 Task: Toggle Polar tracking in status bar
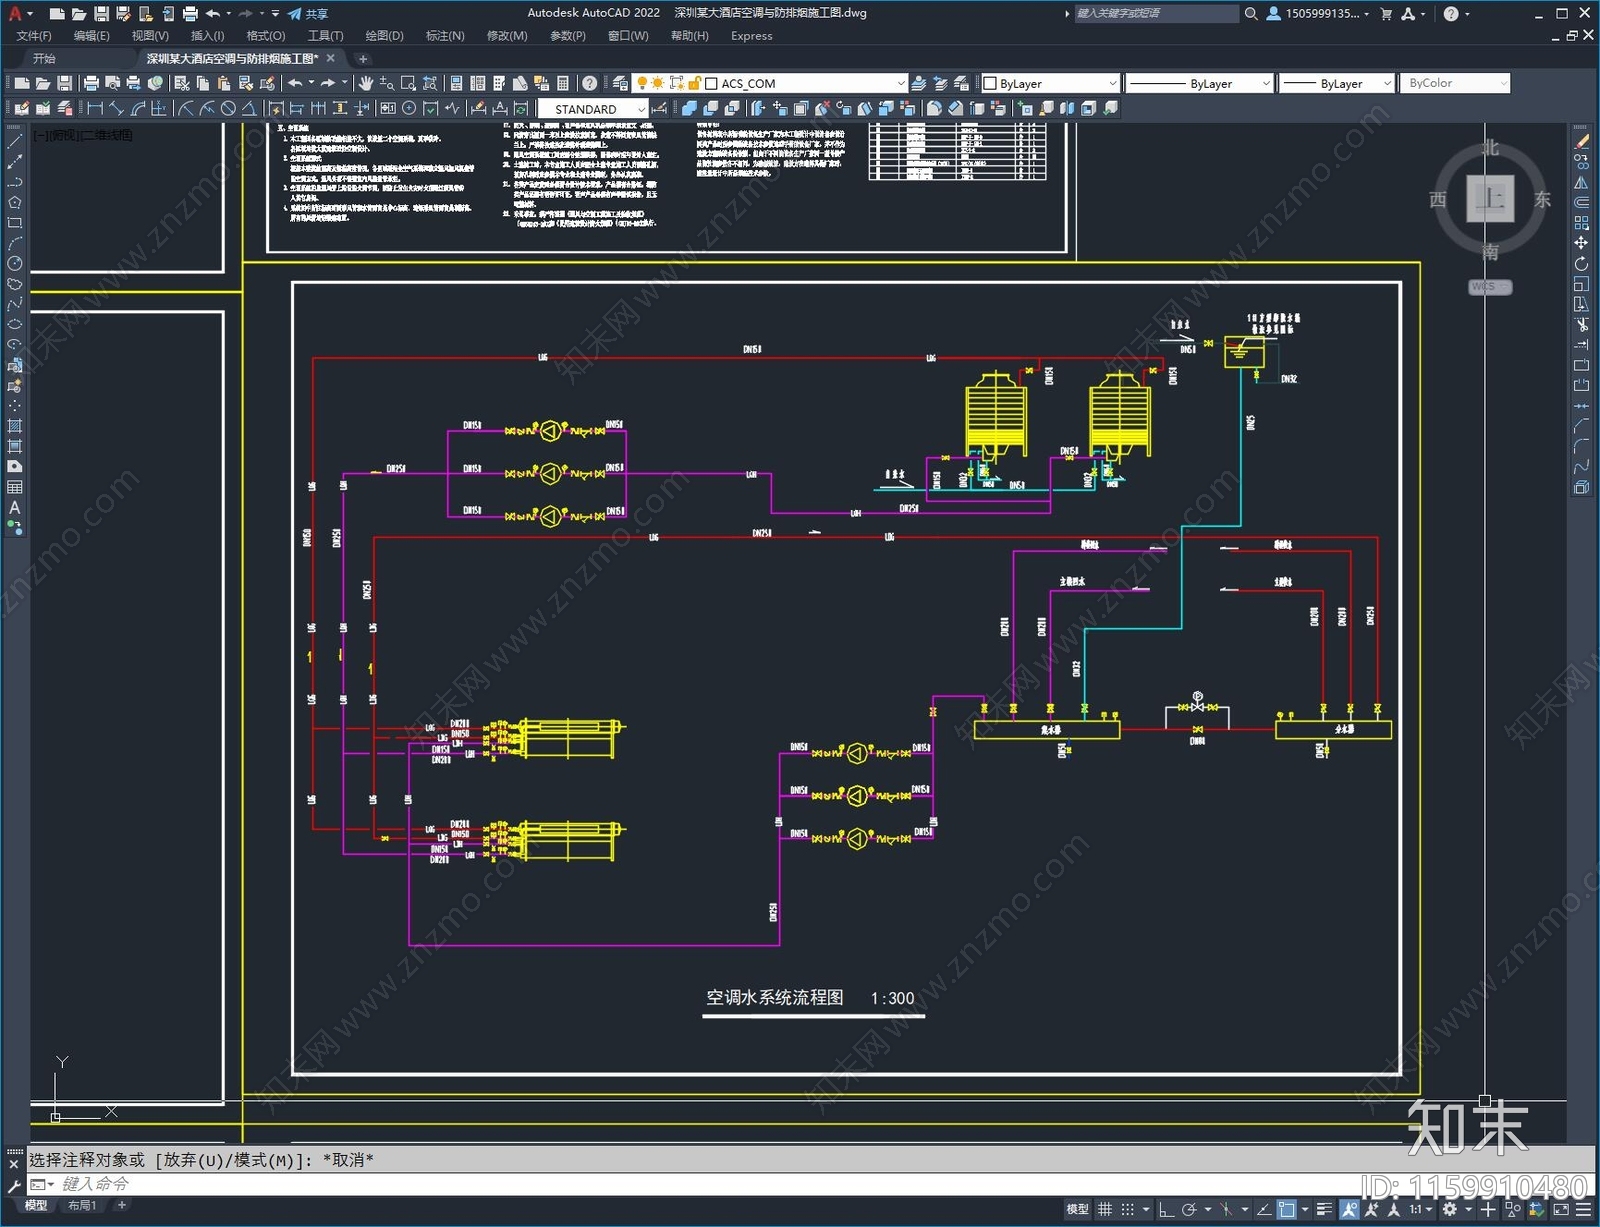(x=1189, y=1209)
